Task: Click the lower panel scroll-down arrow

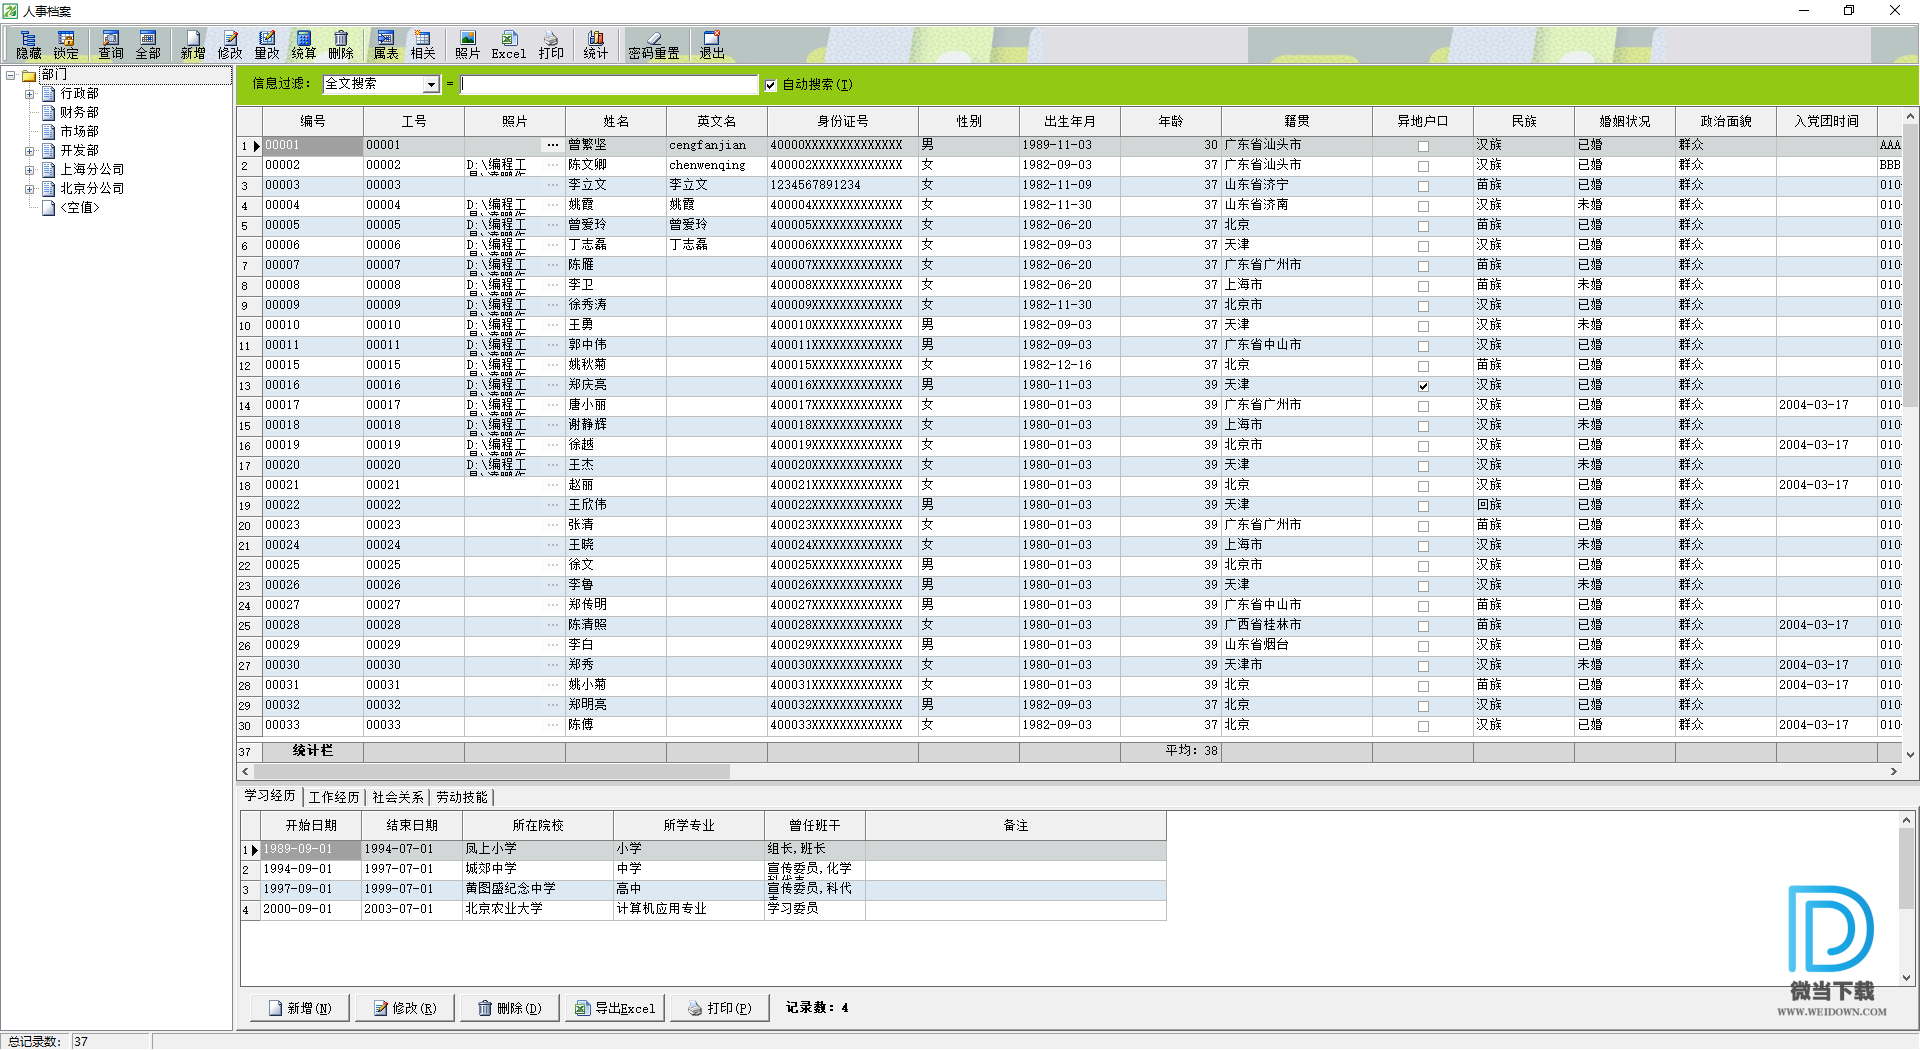Action: (1907, 978)
